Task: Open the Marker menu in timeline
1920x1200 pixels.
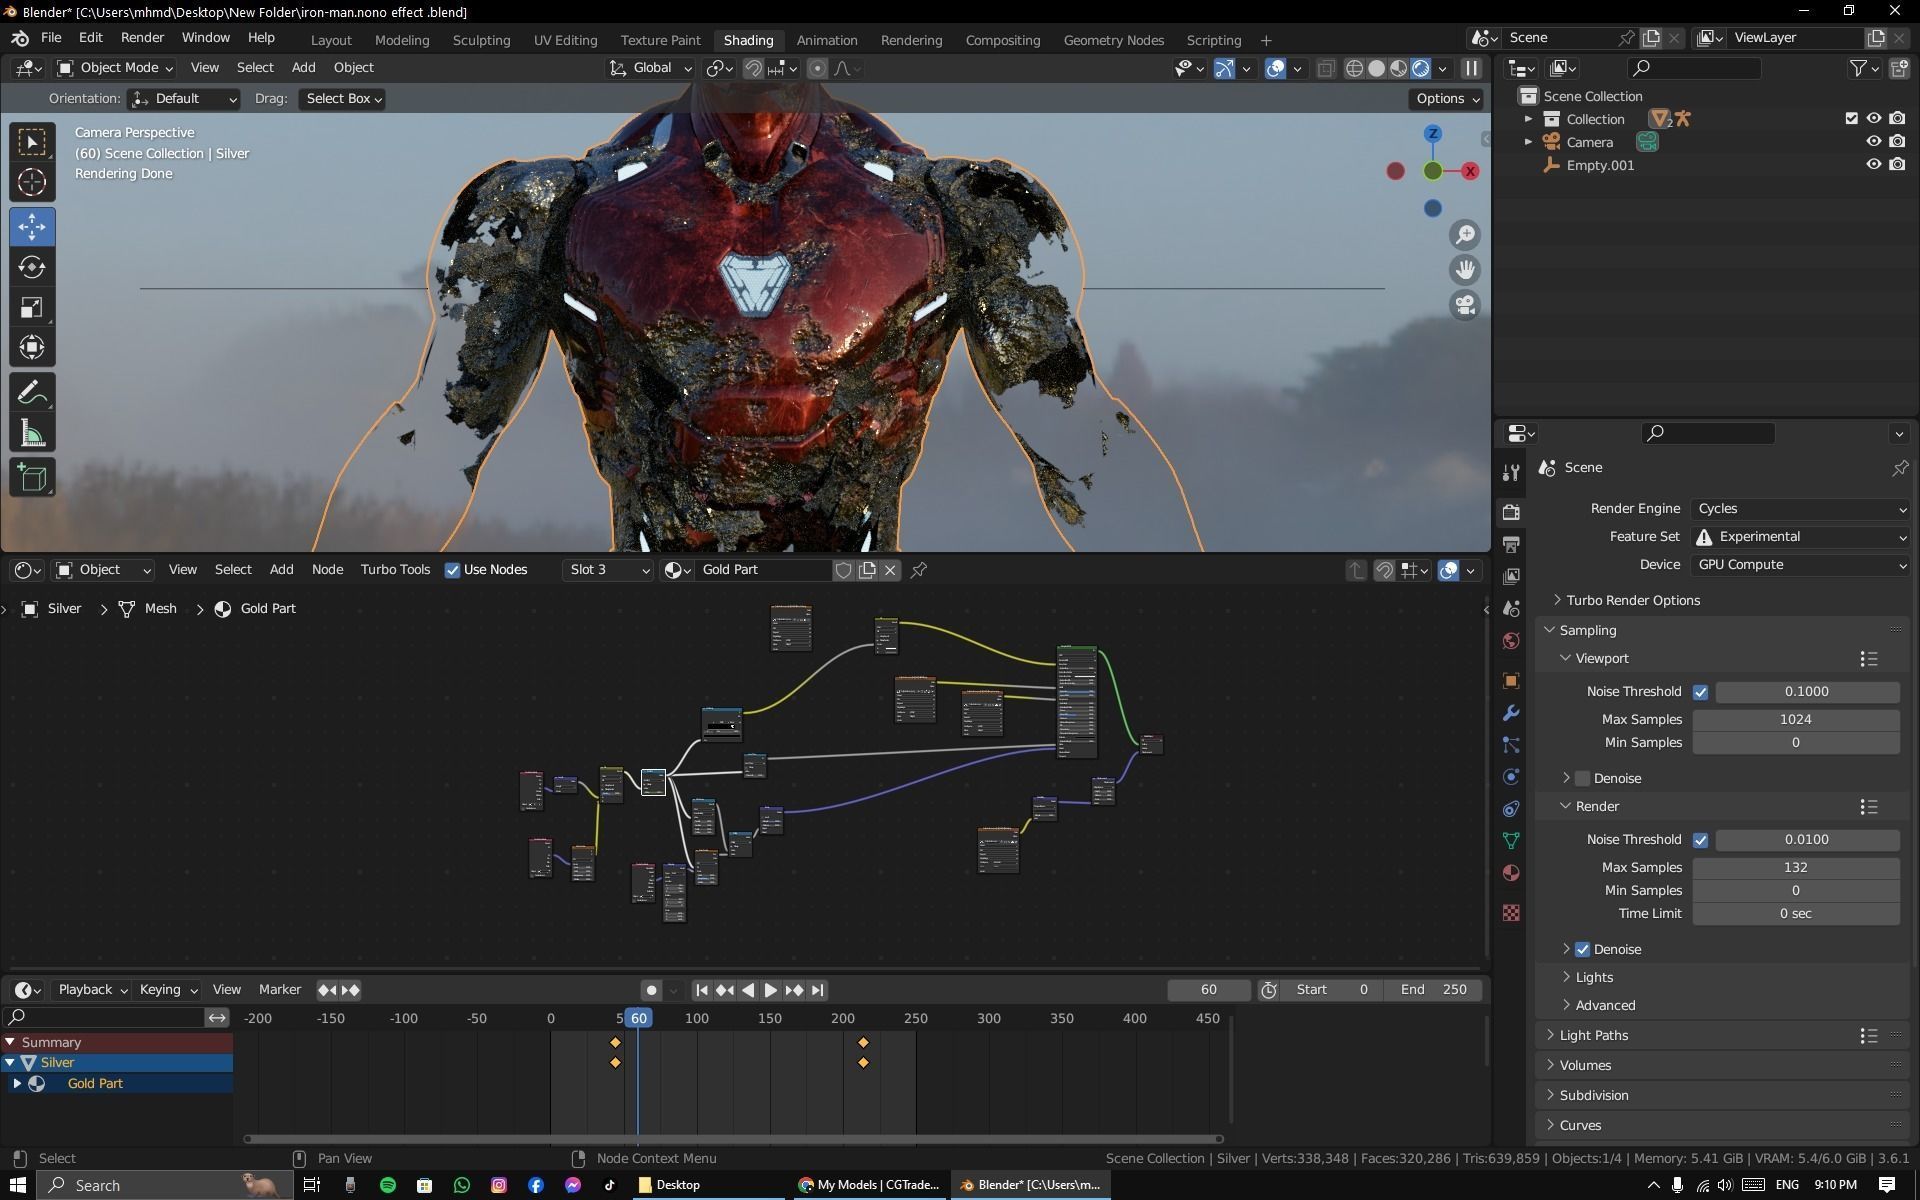Action: point(279,990)
